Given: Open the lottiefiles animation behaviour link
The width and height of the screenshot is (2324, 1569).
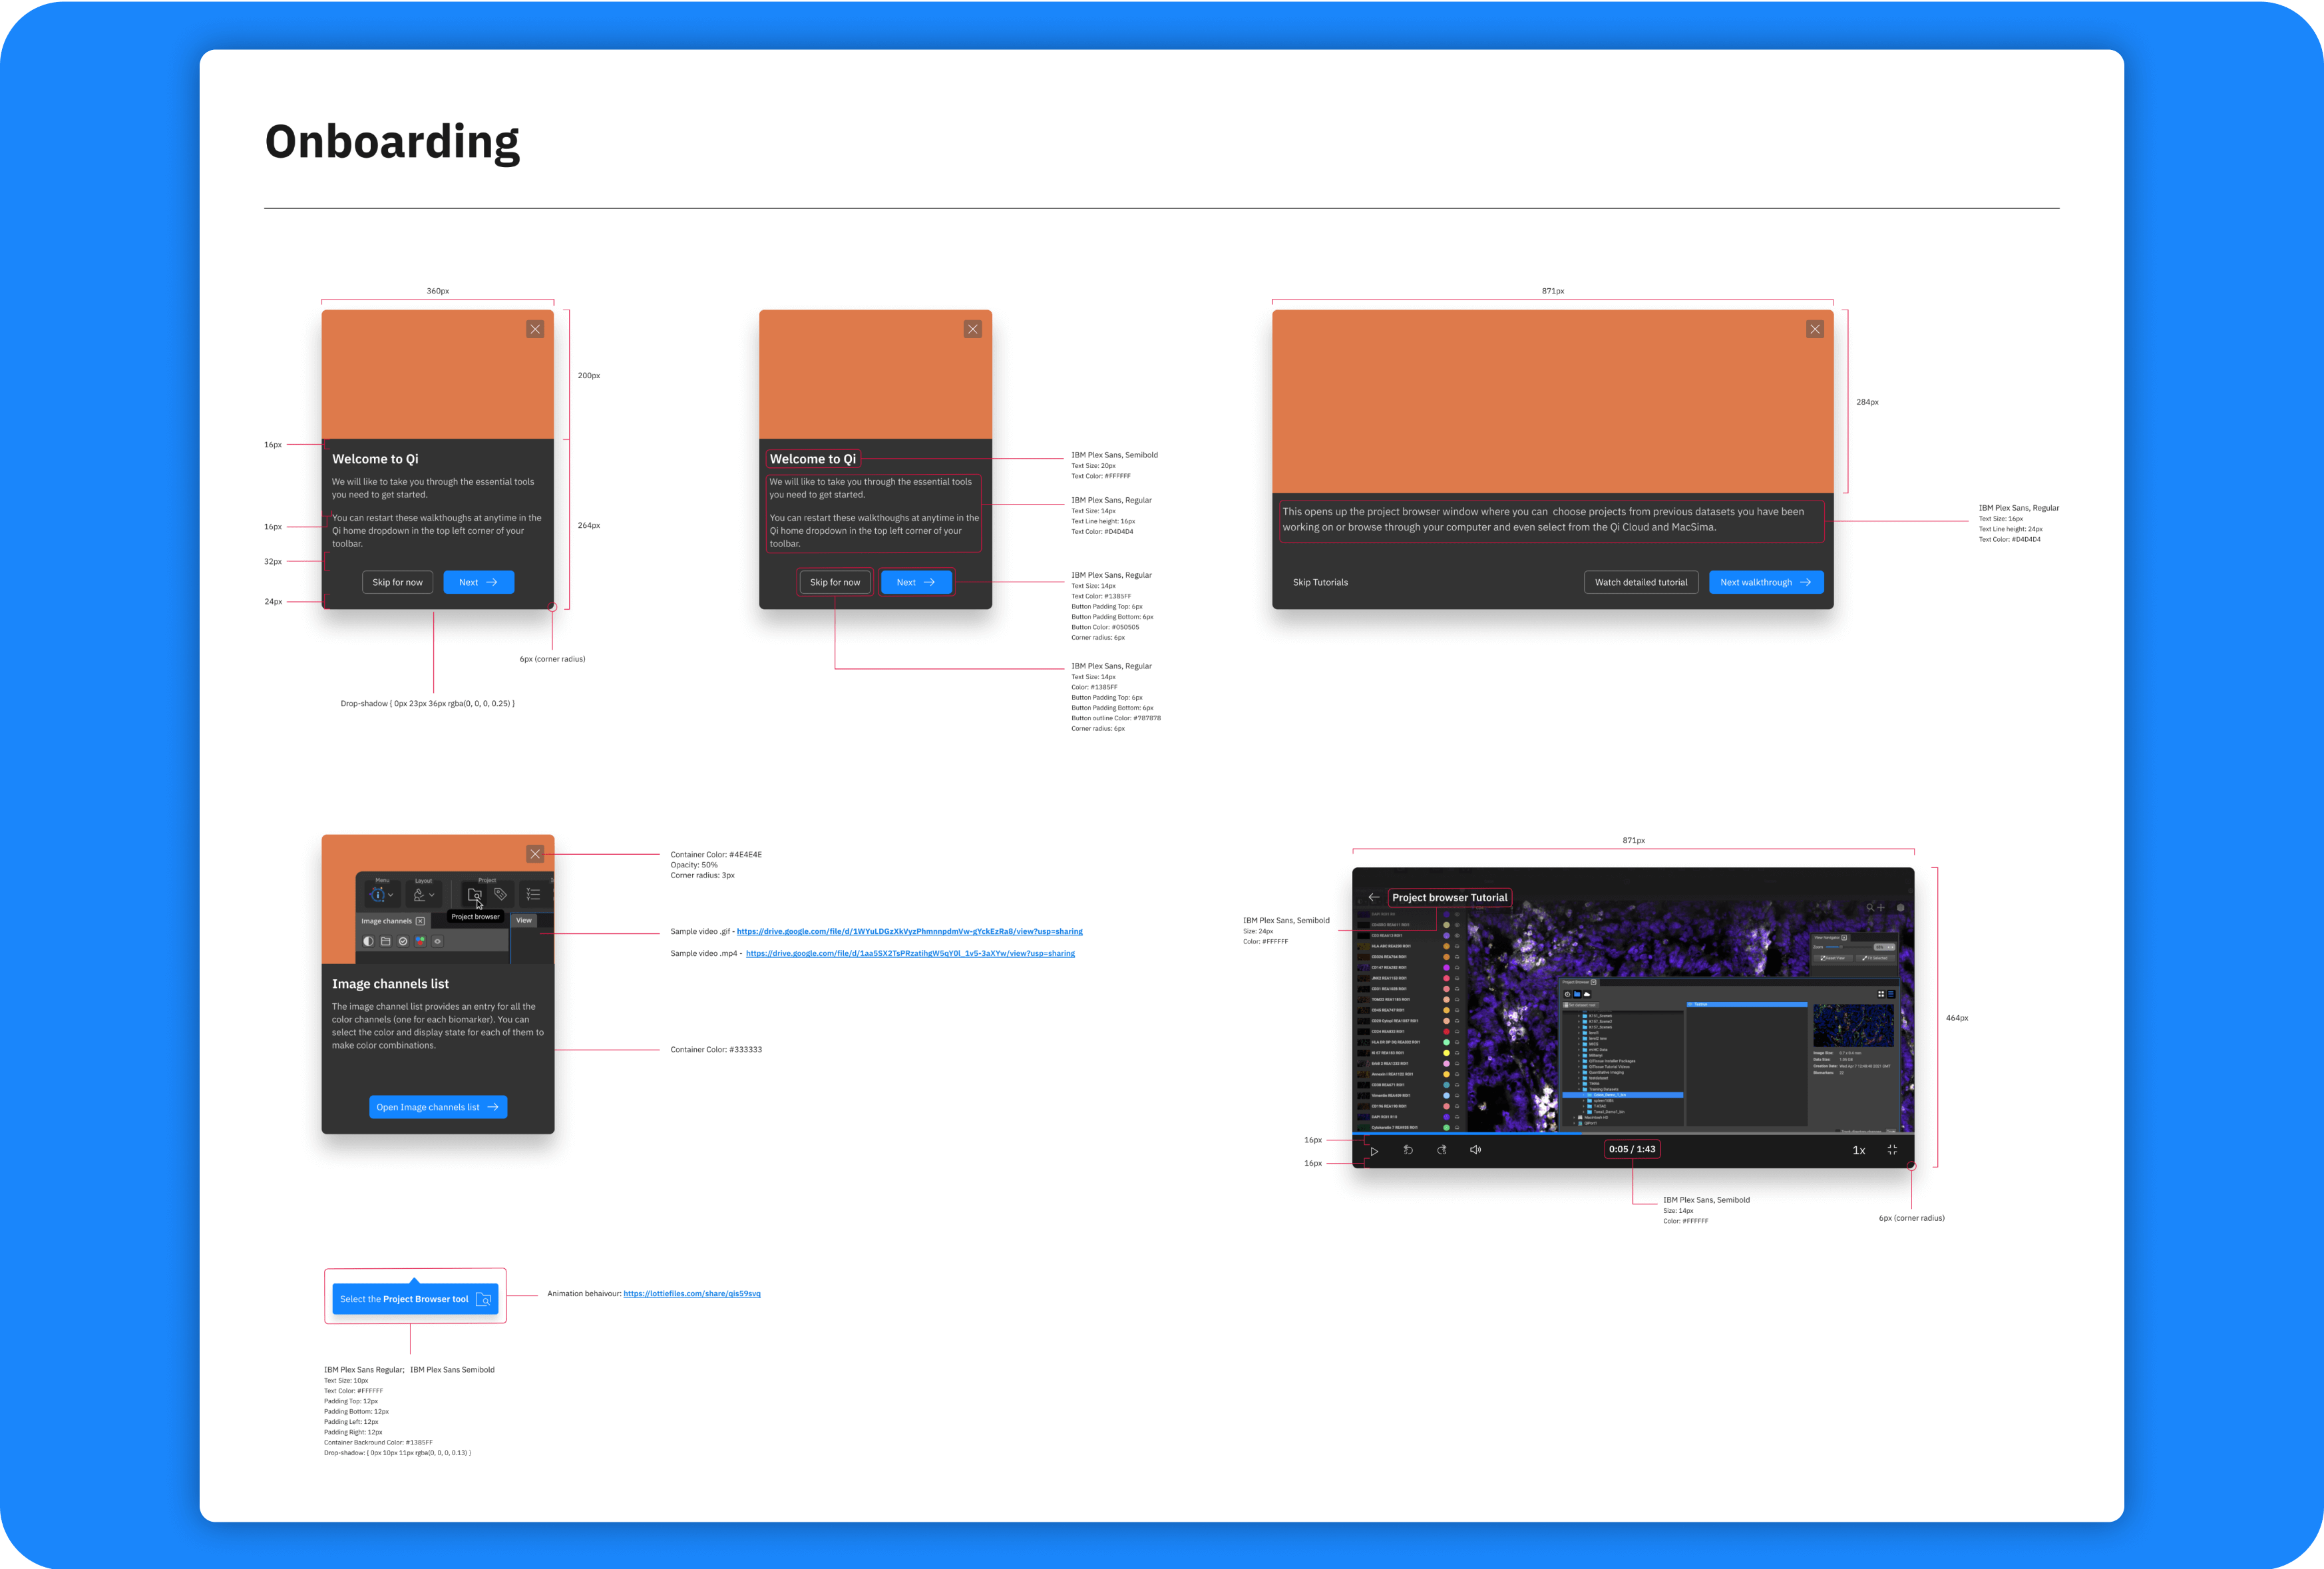Looking at the screenshot, I should [x=692, y=1294].
